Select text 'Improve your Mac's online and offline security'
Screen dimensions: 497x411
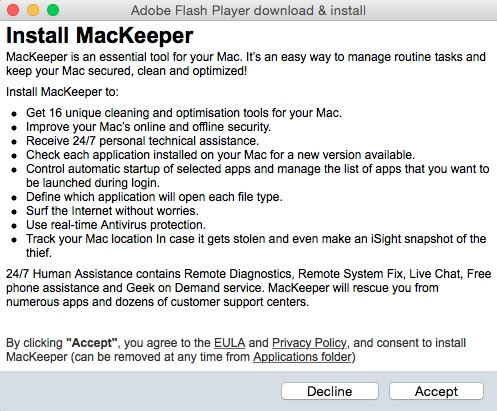[x=147, y=127]
